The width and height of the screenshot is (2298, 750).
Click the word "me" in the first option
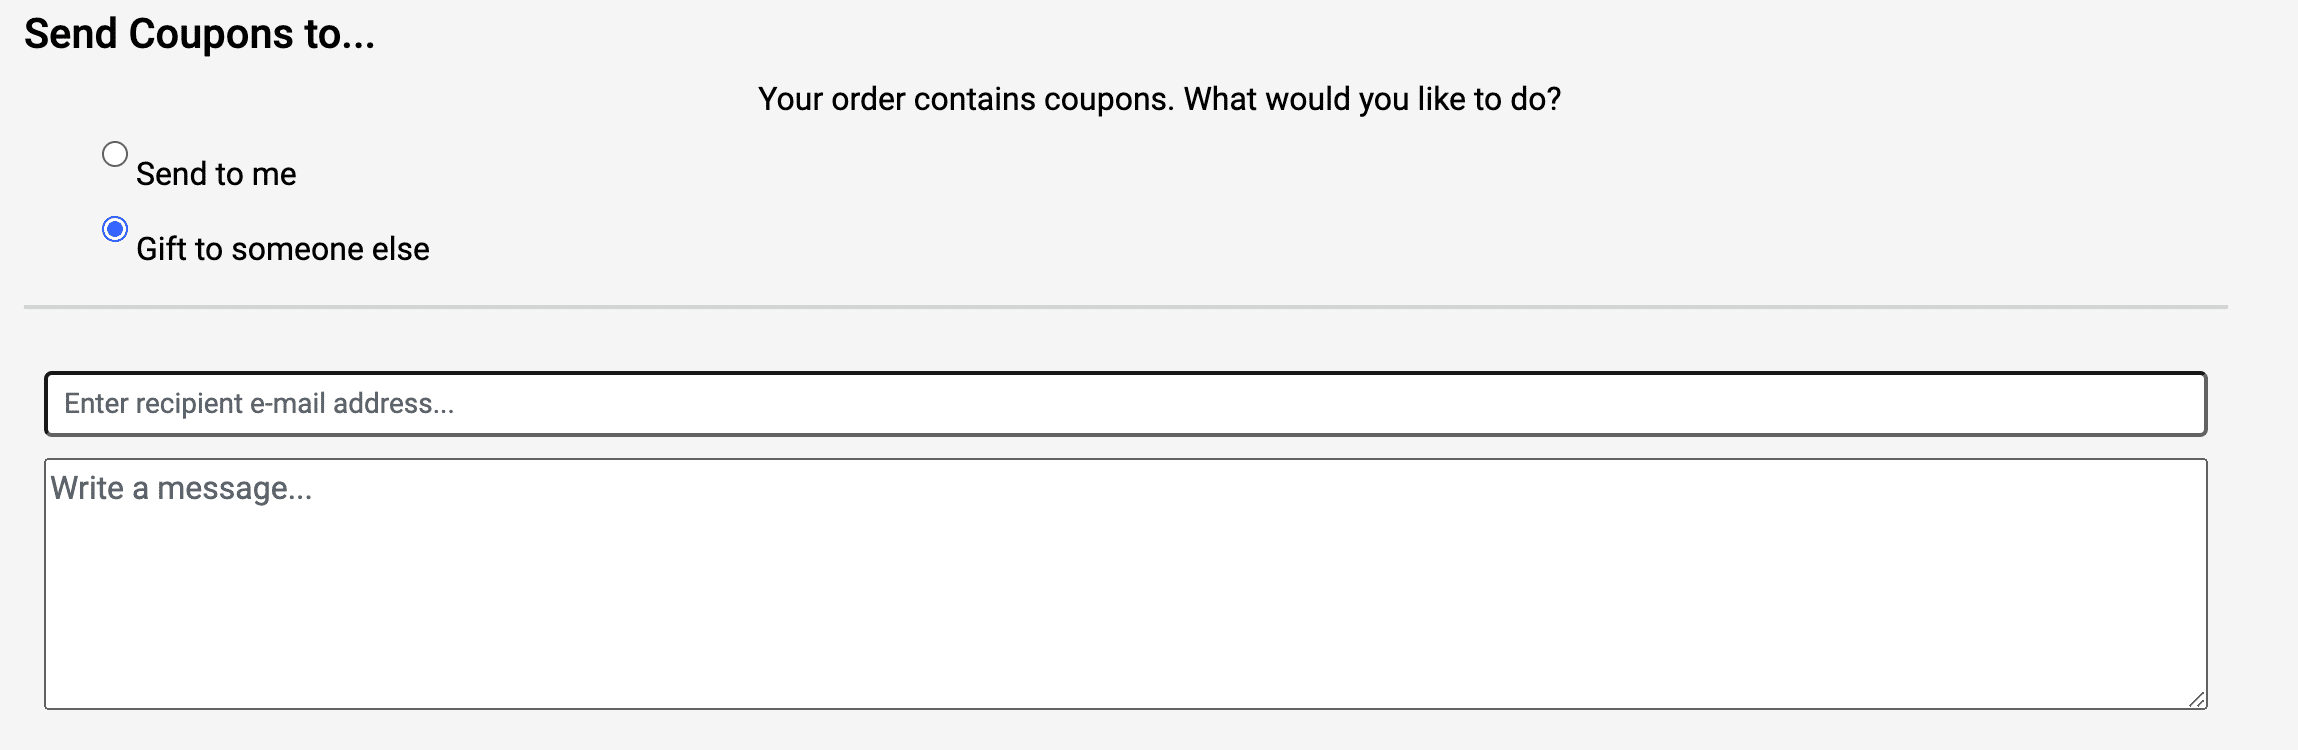click(274, 174)
